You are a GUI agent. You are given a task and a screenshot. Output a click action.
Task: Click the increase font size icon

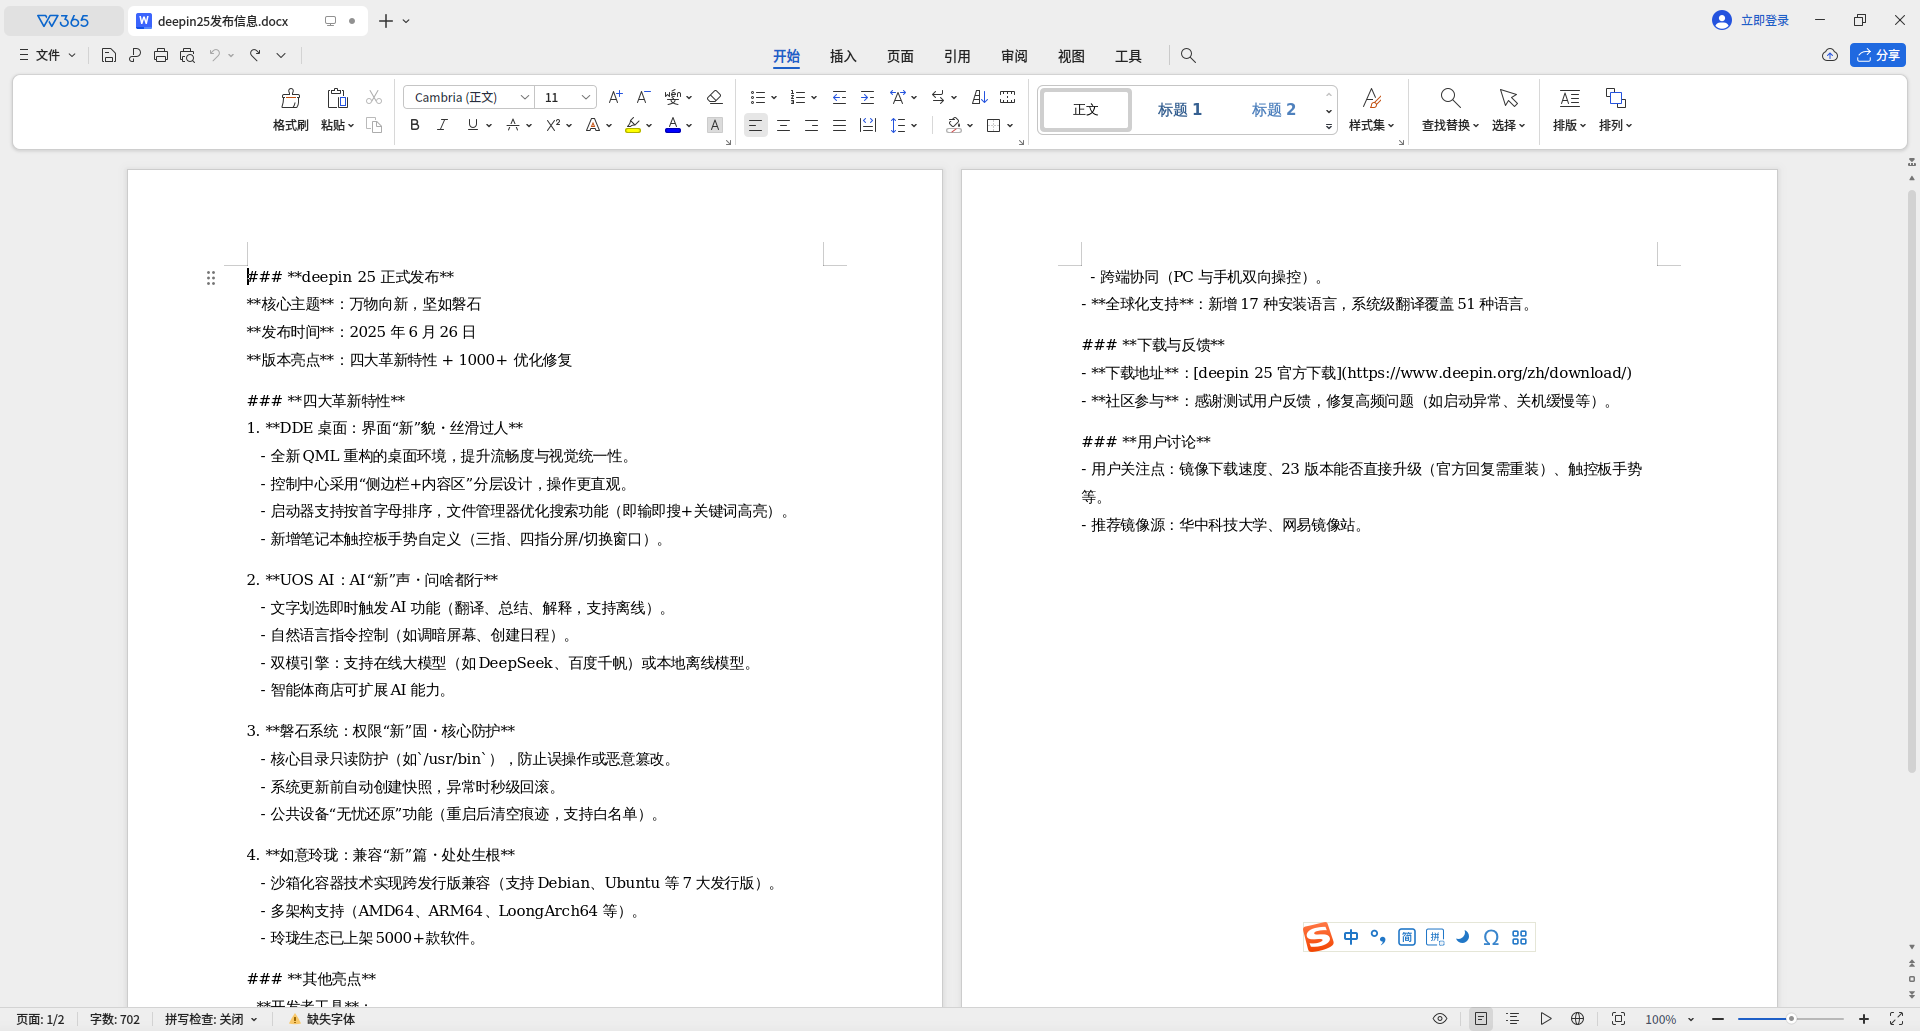pyautogui.click(x=615, y=97)
